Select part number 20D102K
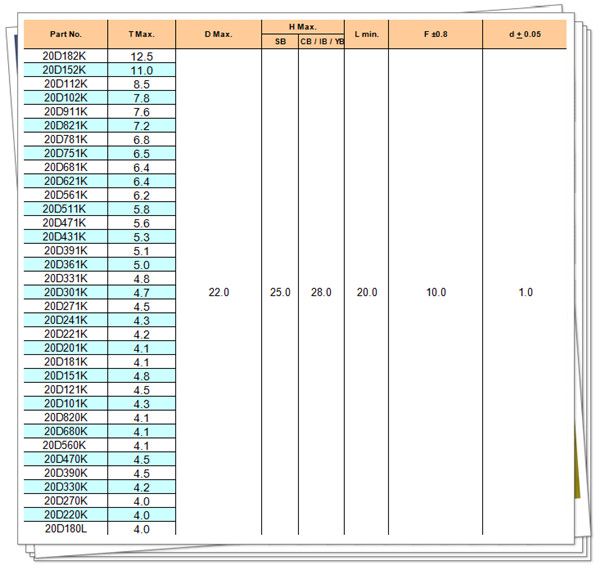Screen dimensions: 600x565 click(66, 98)
